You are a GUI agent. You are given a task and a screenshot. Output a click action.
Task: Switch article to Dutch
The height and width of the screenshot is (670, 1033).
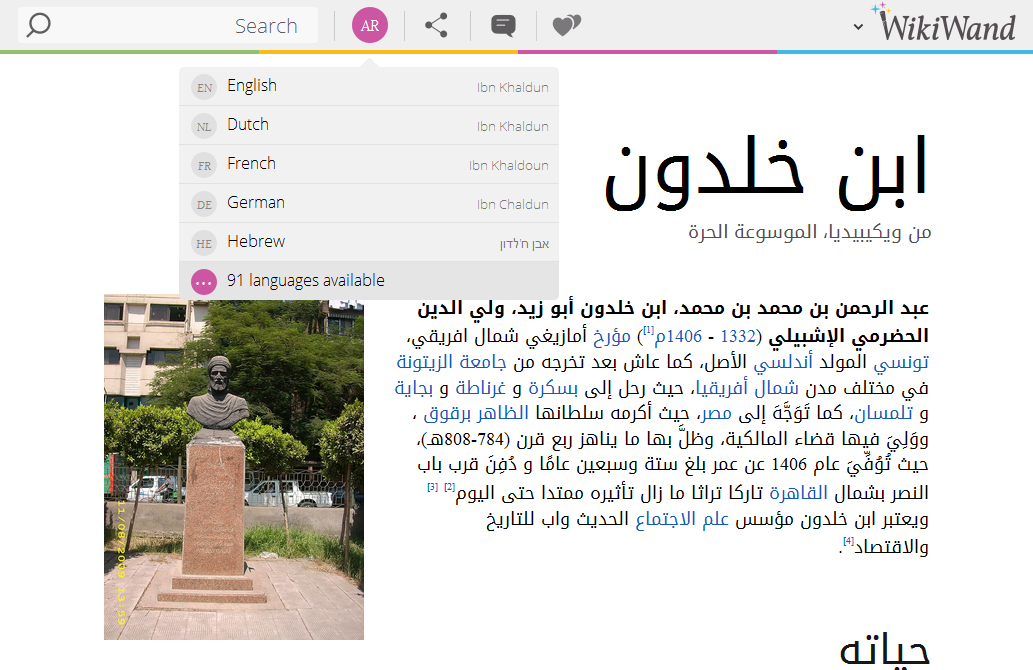coord(248,125)
